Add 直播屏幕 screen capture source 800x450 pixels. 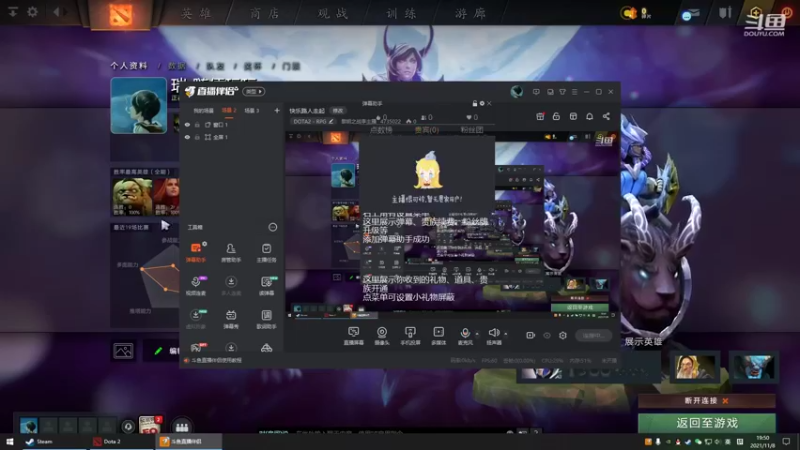pos(353,336)
